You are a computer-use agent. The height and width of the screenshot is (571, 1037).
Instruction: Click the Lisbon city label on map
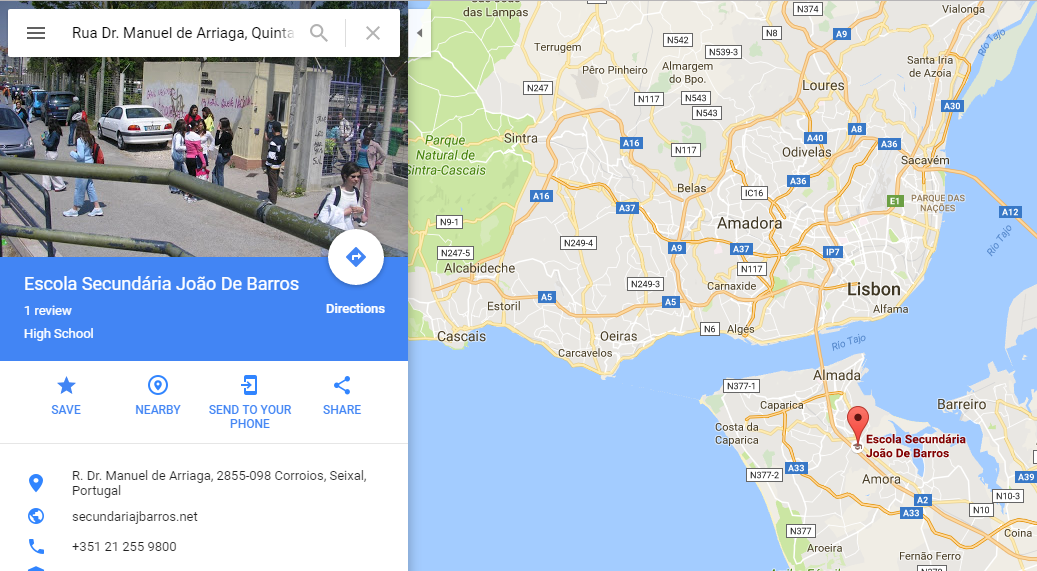pos(874,289)
